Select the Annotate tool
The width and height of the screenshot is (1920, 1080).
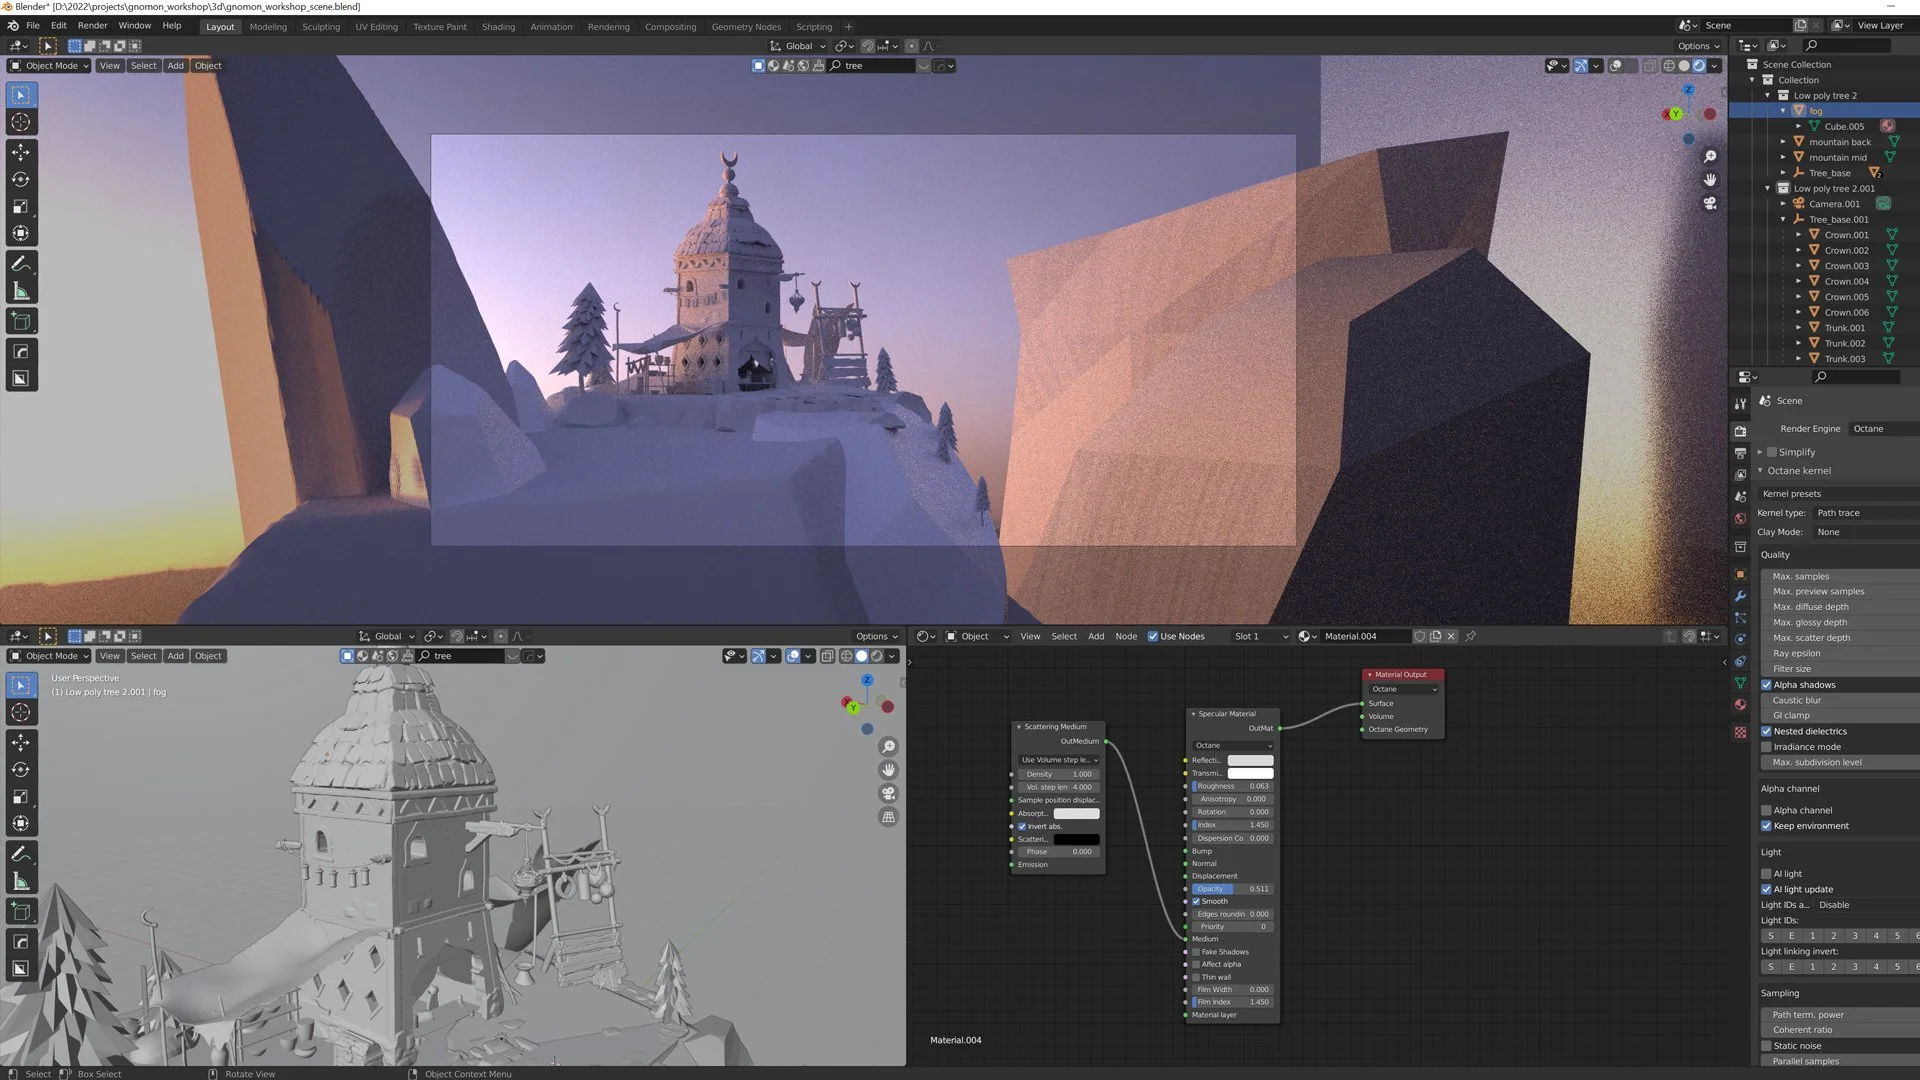coord(20,264)
